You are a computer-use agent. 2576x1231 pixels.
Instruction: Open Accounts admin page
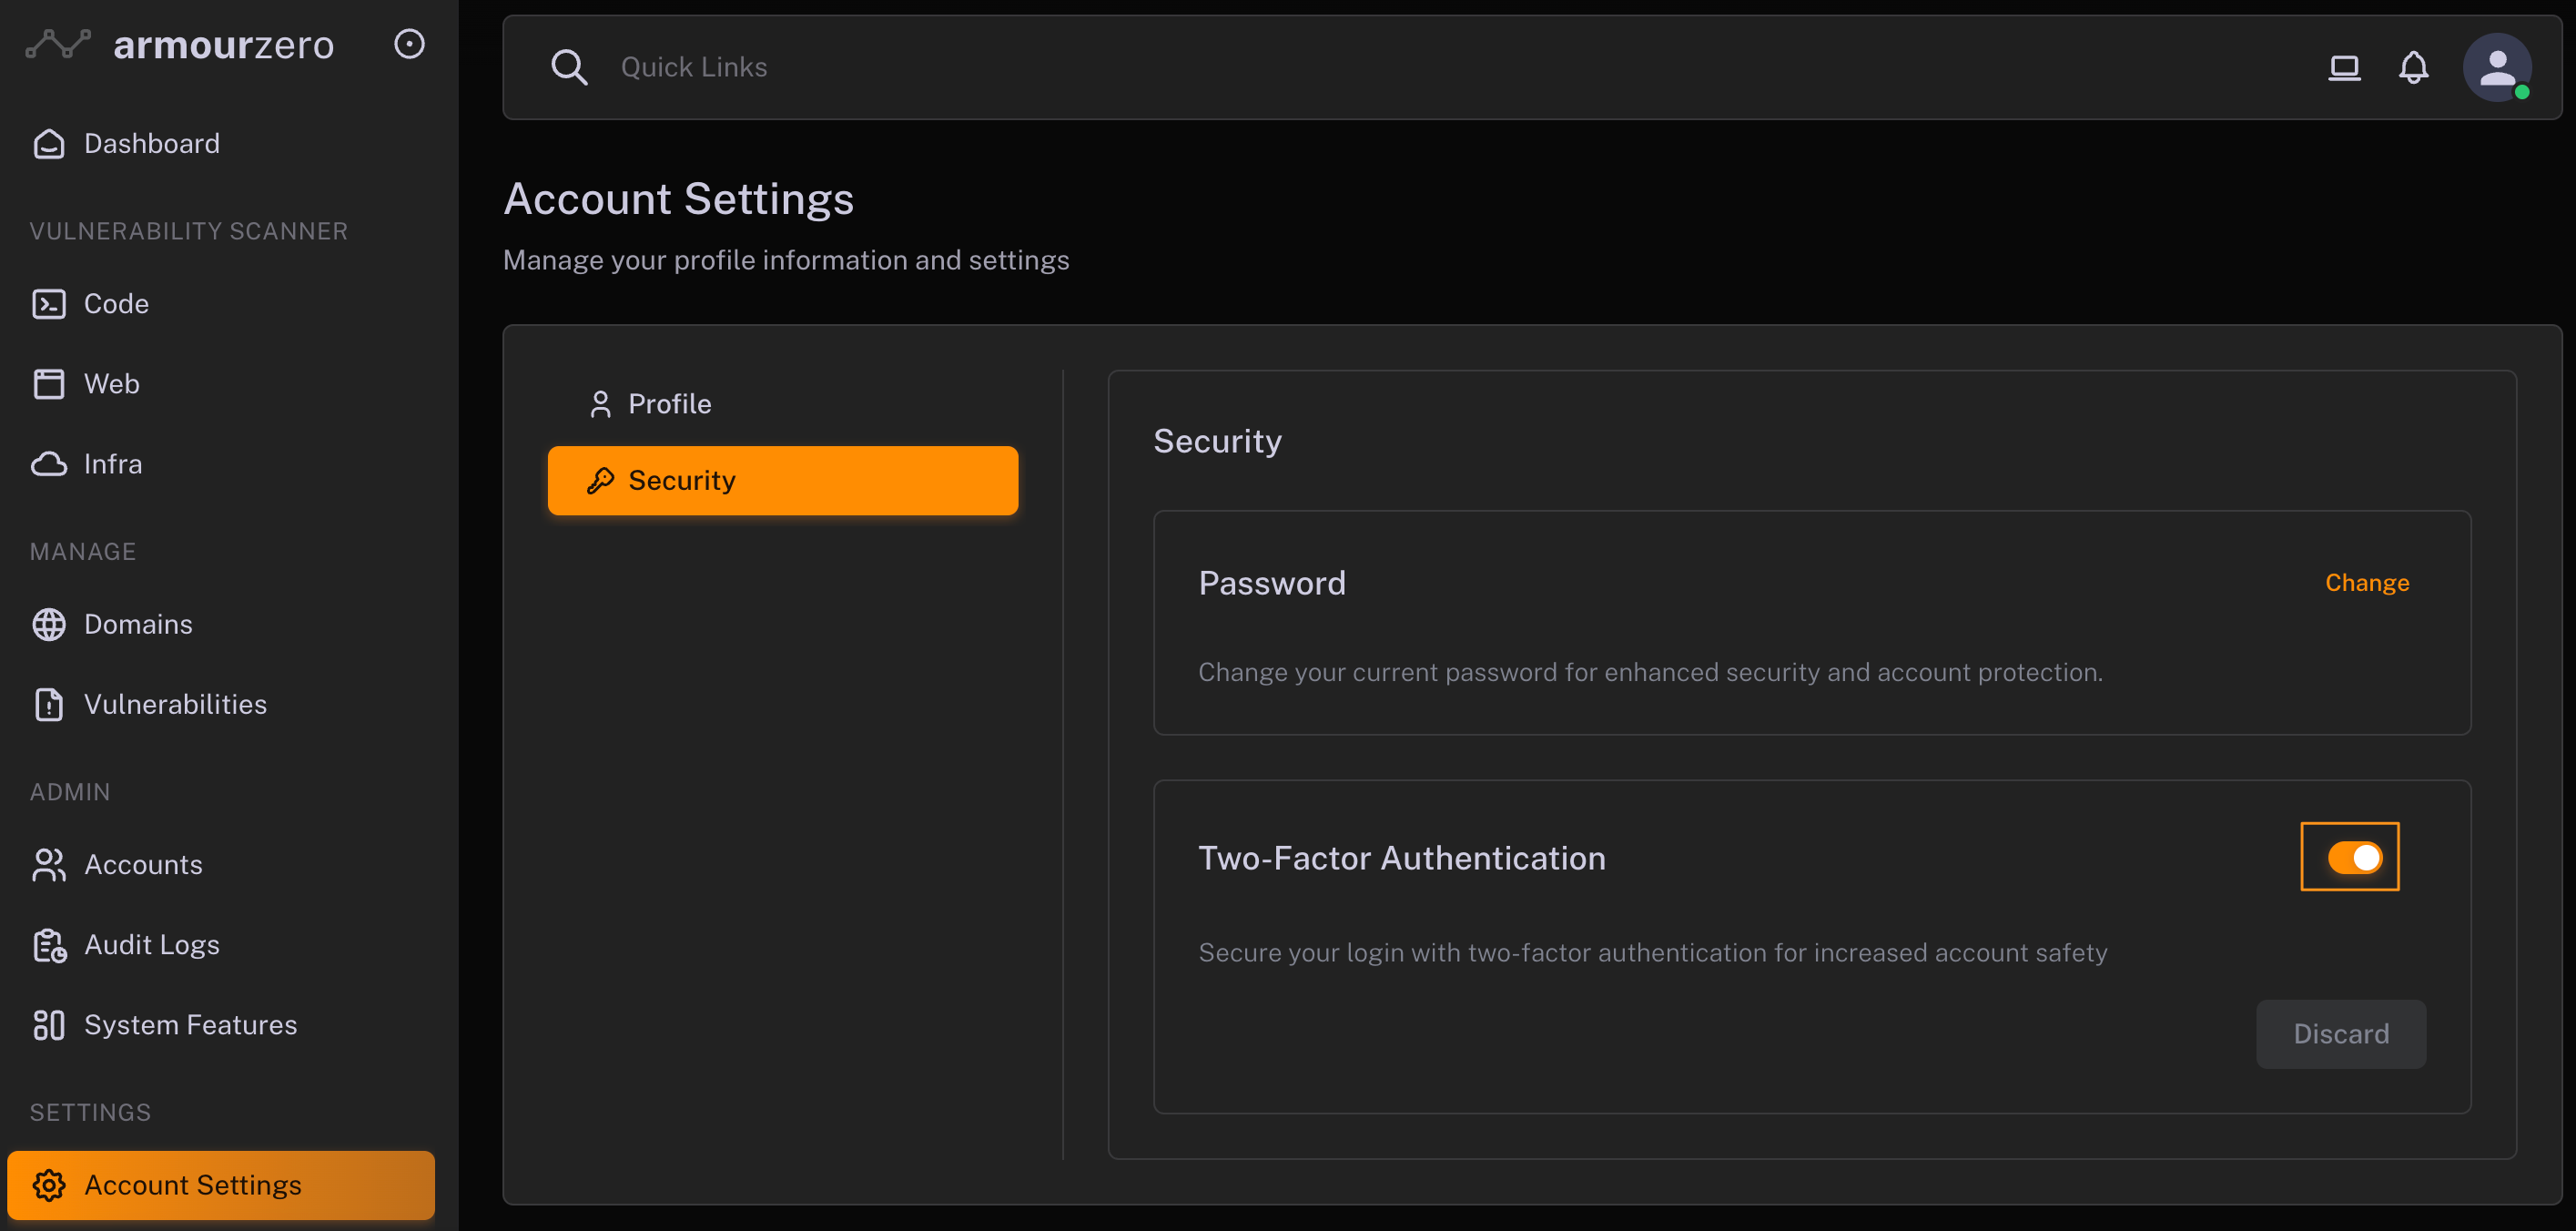click(143, 864)
